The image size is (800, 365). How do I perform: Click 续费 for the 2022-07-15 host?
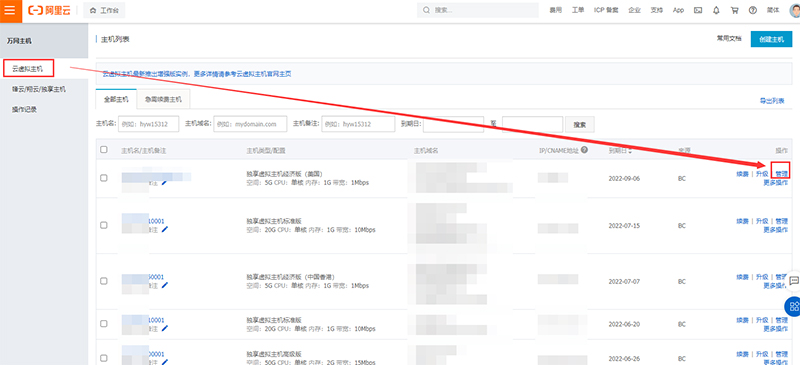[x=742, y=221]
